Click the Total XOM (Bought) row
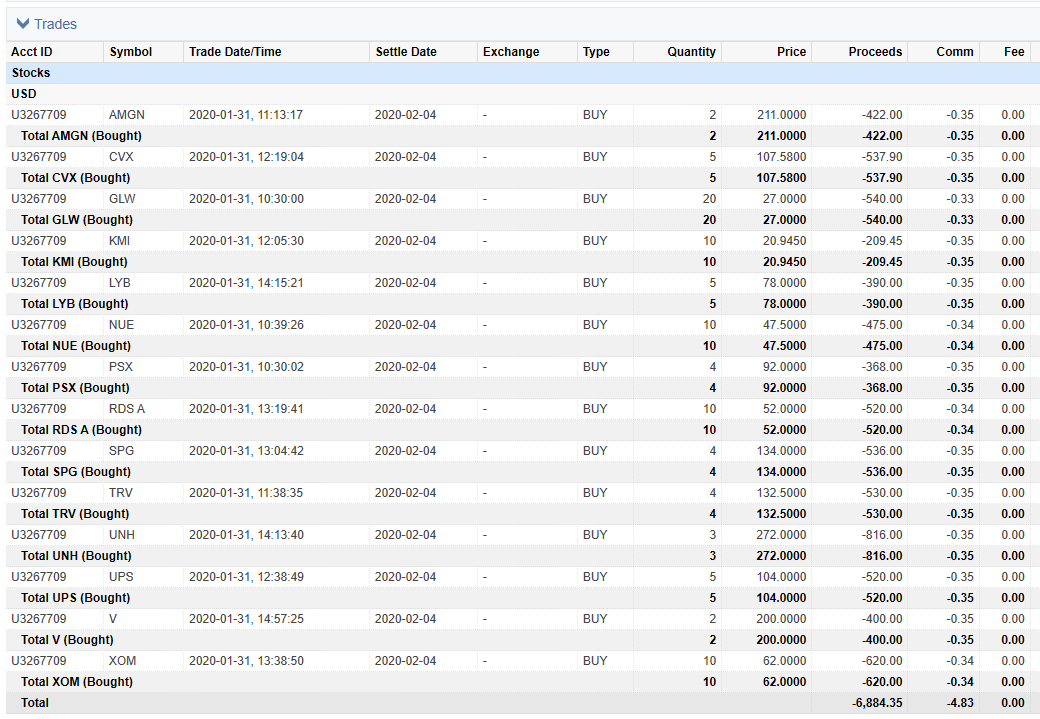 pyautogui.click(x=523, y=682)
